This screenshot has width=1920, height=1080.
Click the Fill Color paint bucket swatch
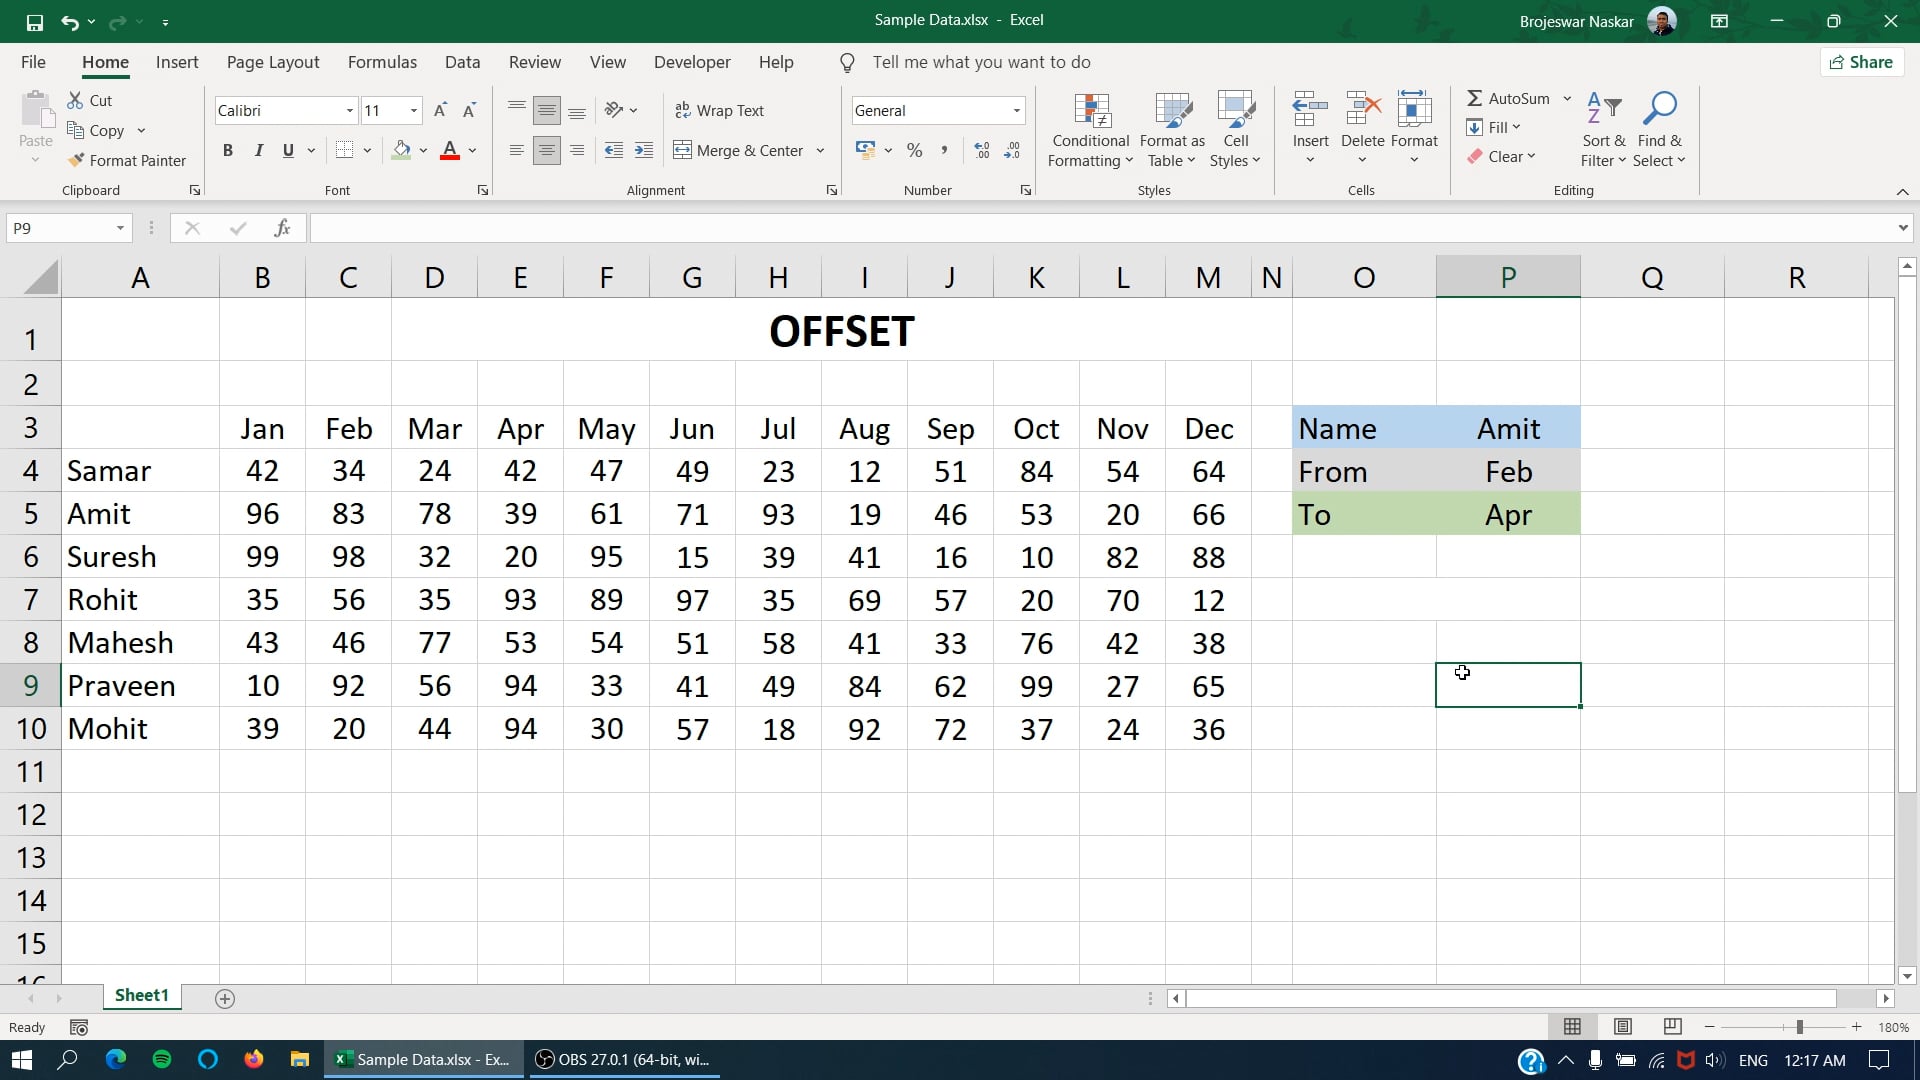401,150
